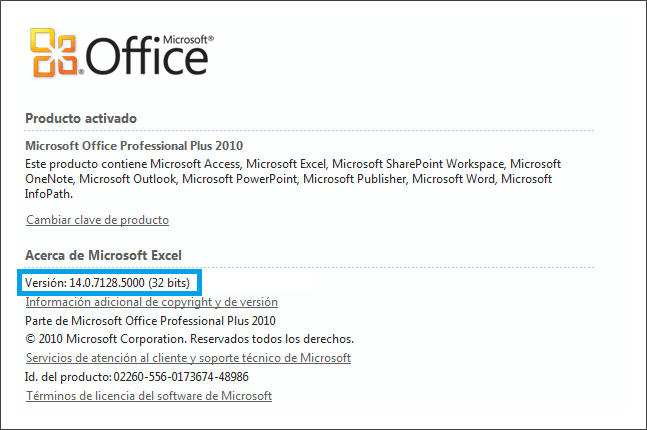Image resolution: width=647 pixels, height=430 pixels.
Task: Click the 2010 Microsoft Corporation copyright line
Action: point(189,339)
